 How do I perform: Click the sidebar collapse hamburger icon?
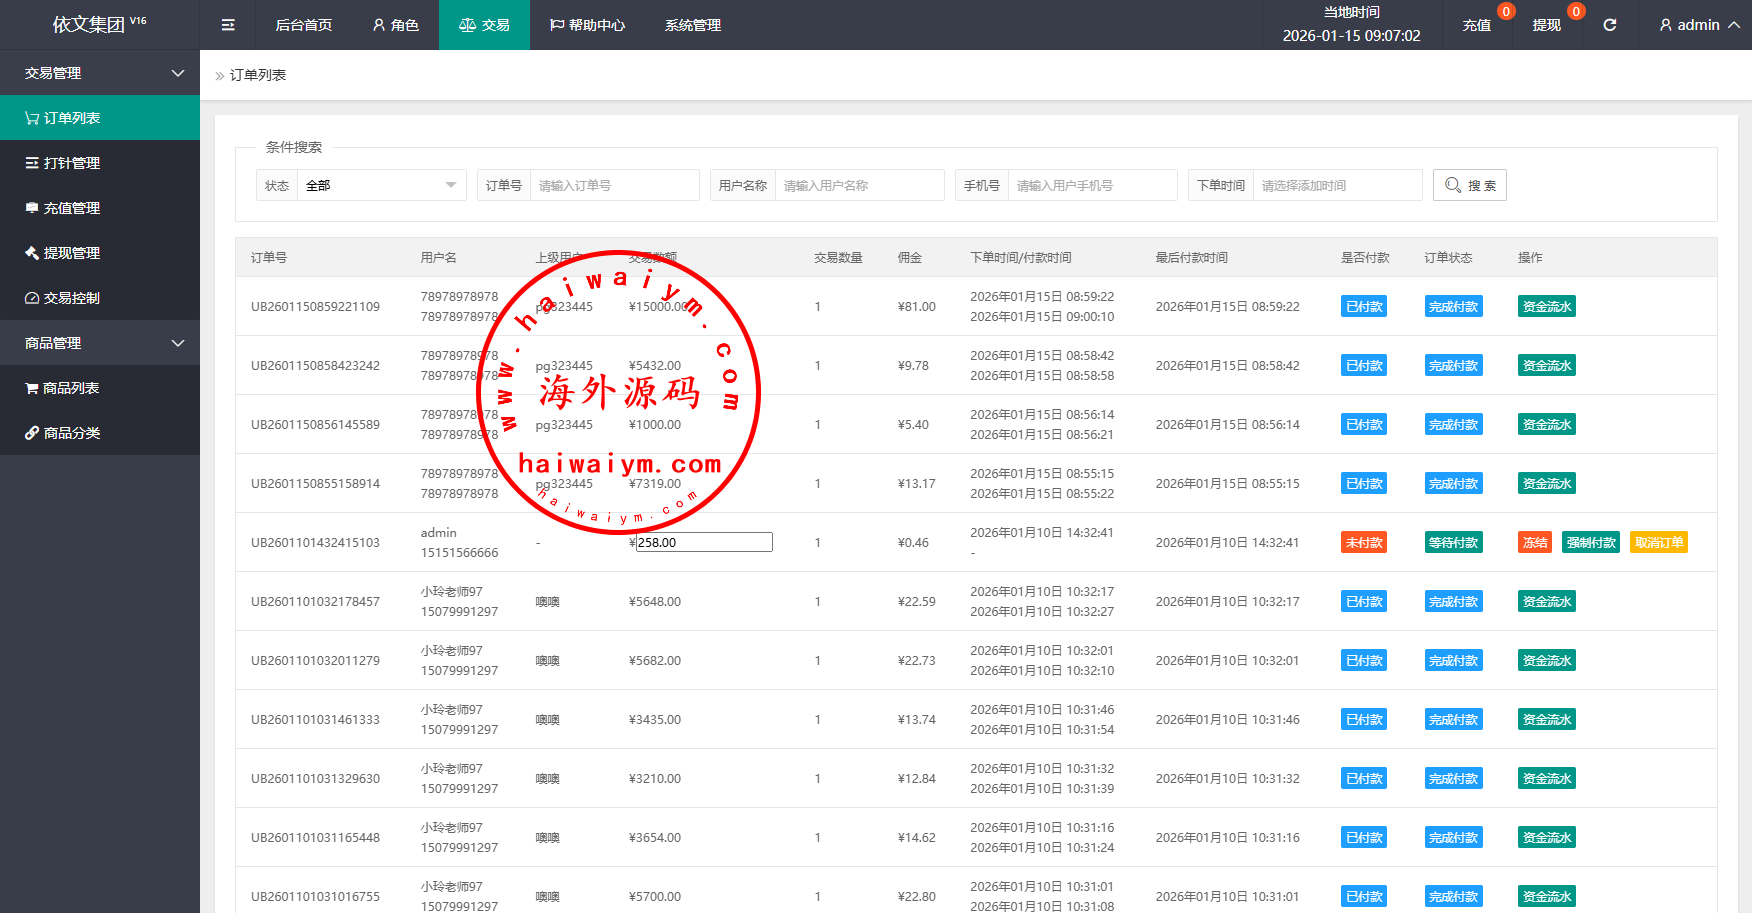click(x=228, y=25)
